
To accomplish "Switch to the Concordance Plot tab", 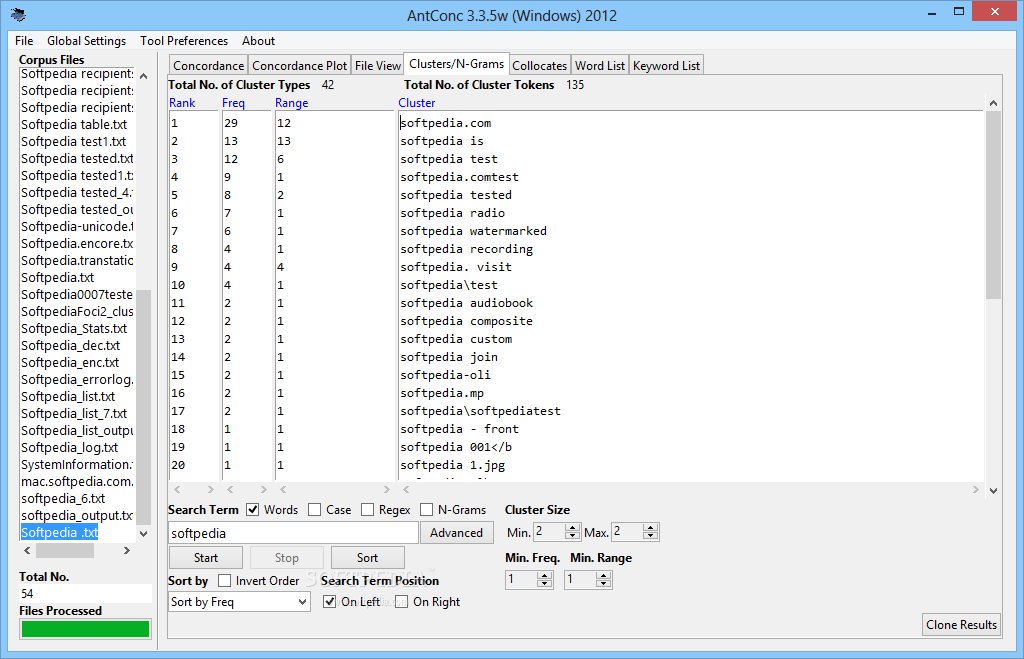I will pyautogui.click(x=300, y=65).
